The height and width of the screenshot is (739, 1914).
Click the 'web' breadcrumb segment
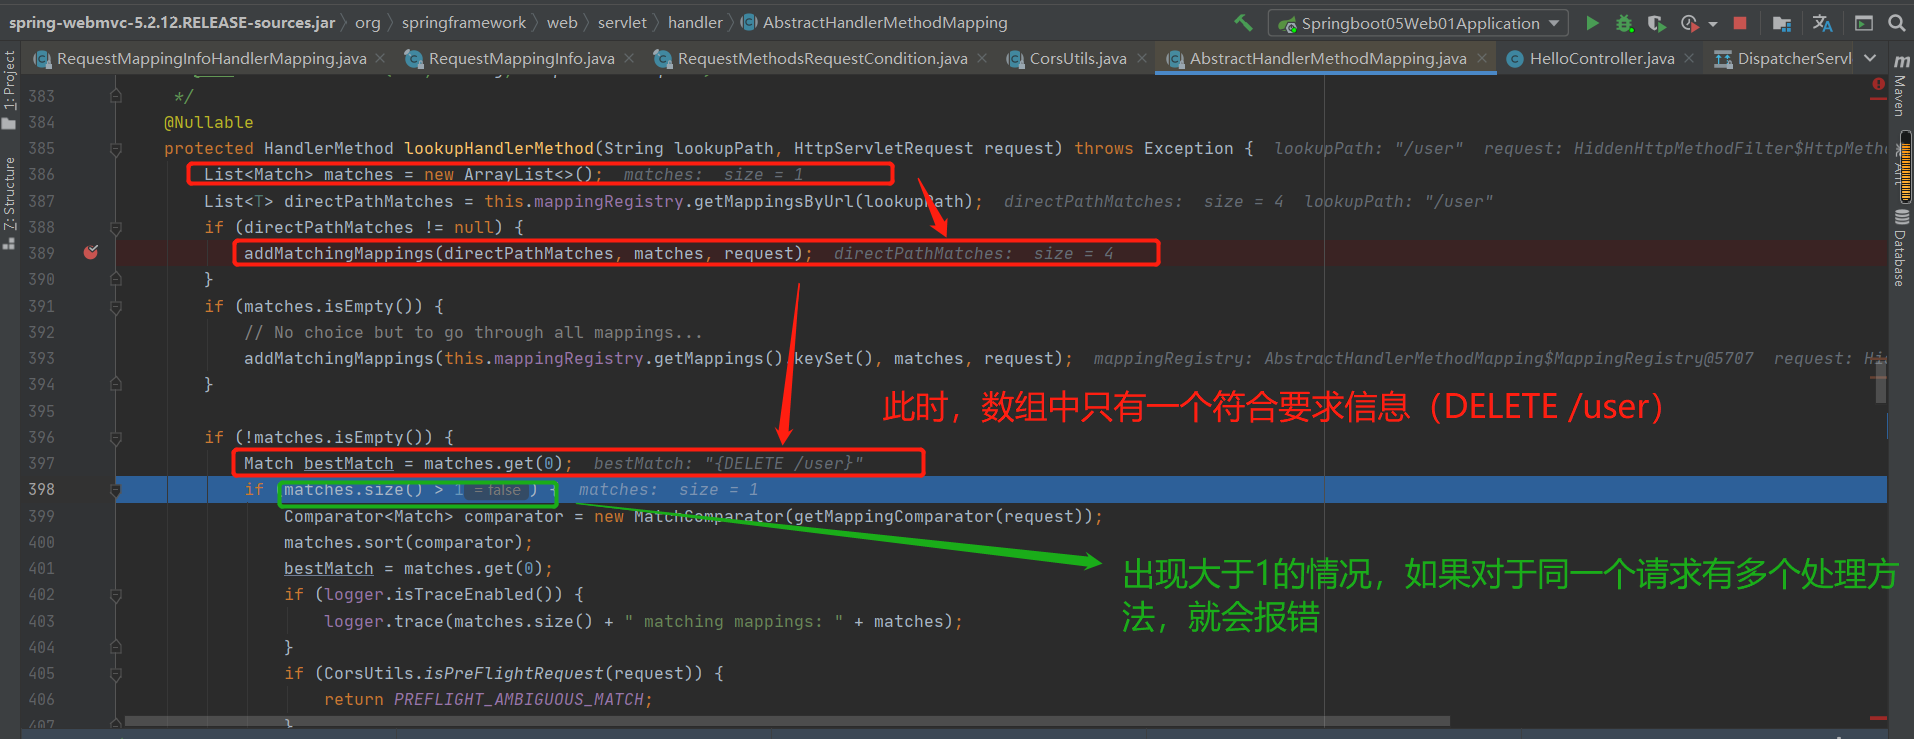[x=562, y=22]
